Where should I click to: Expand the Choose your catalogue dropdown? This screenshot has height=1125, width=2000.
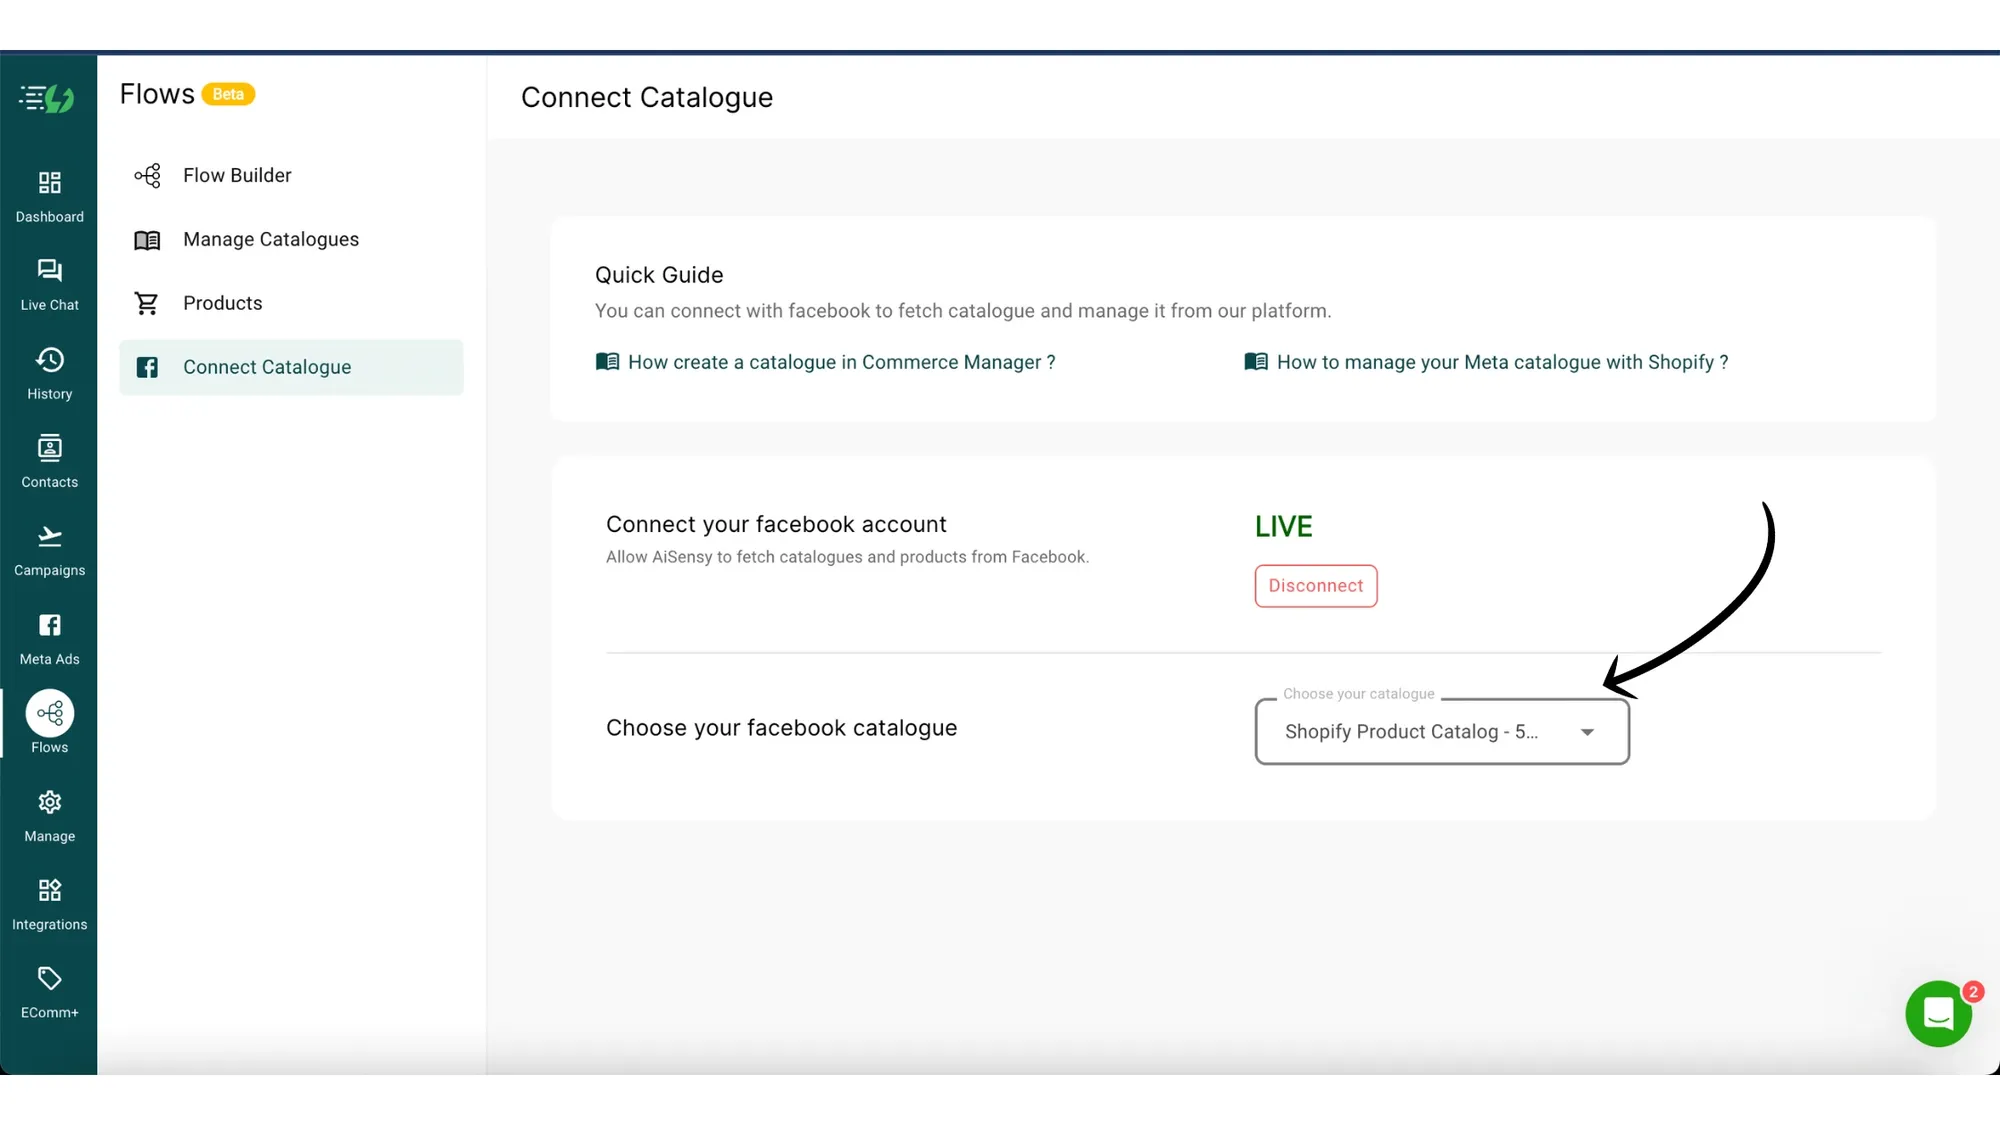(1587, 732)
